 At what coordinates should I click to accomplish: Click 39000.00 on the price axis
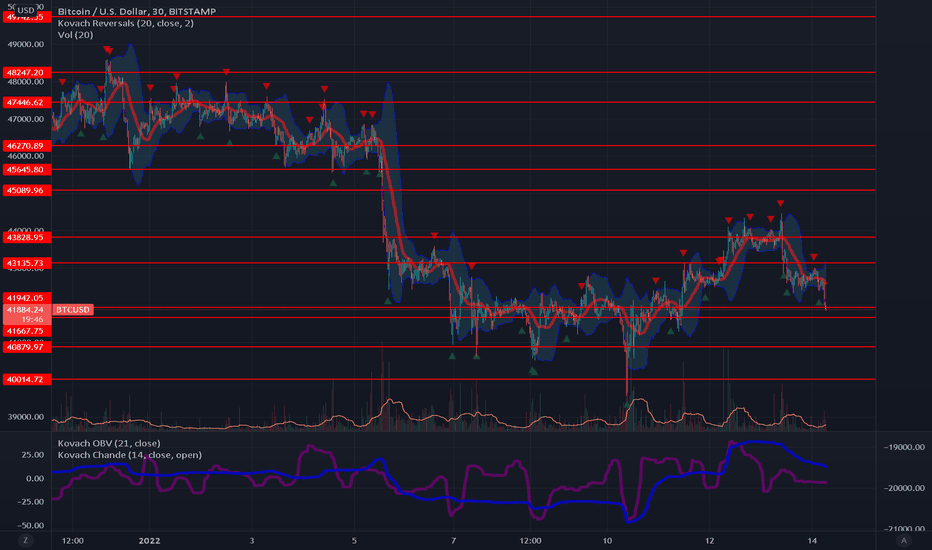coord(26,417)
